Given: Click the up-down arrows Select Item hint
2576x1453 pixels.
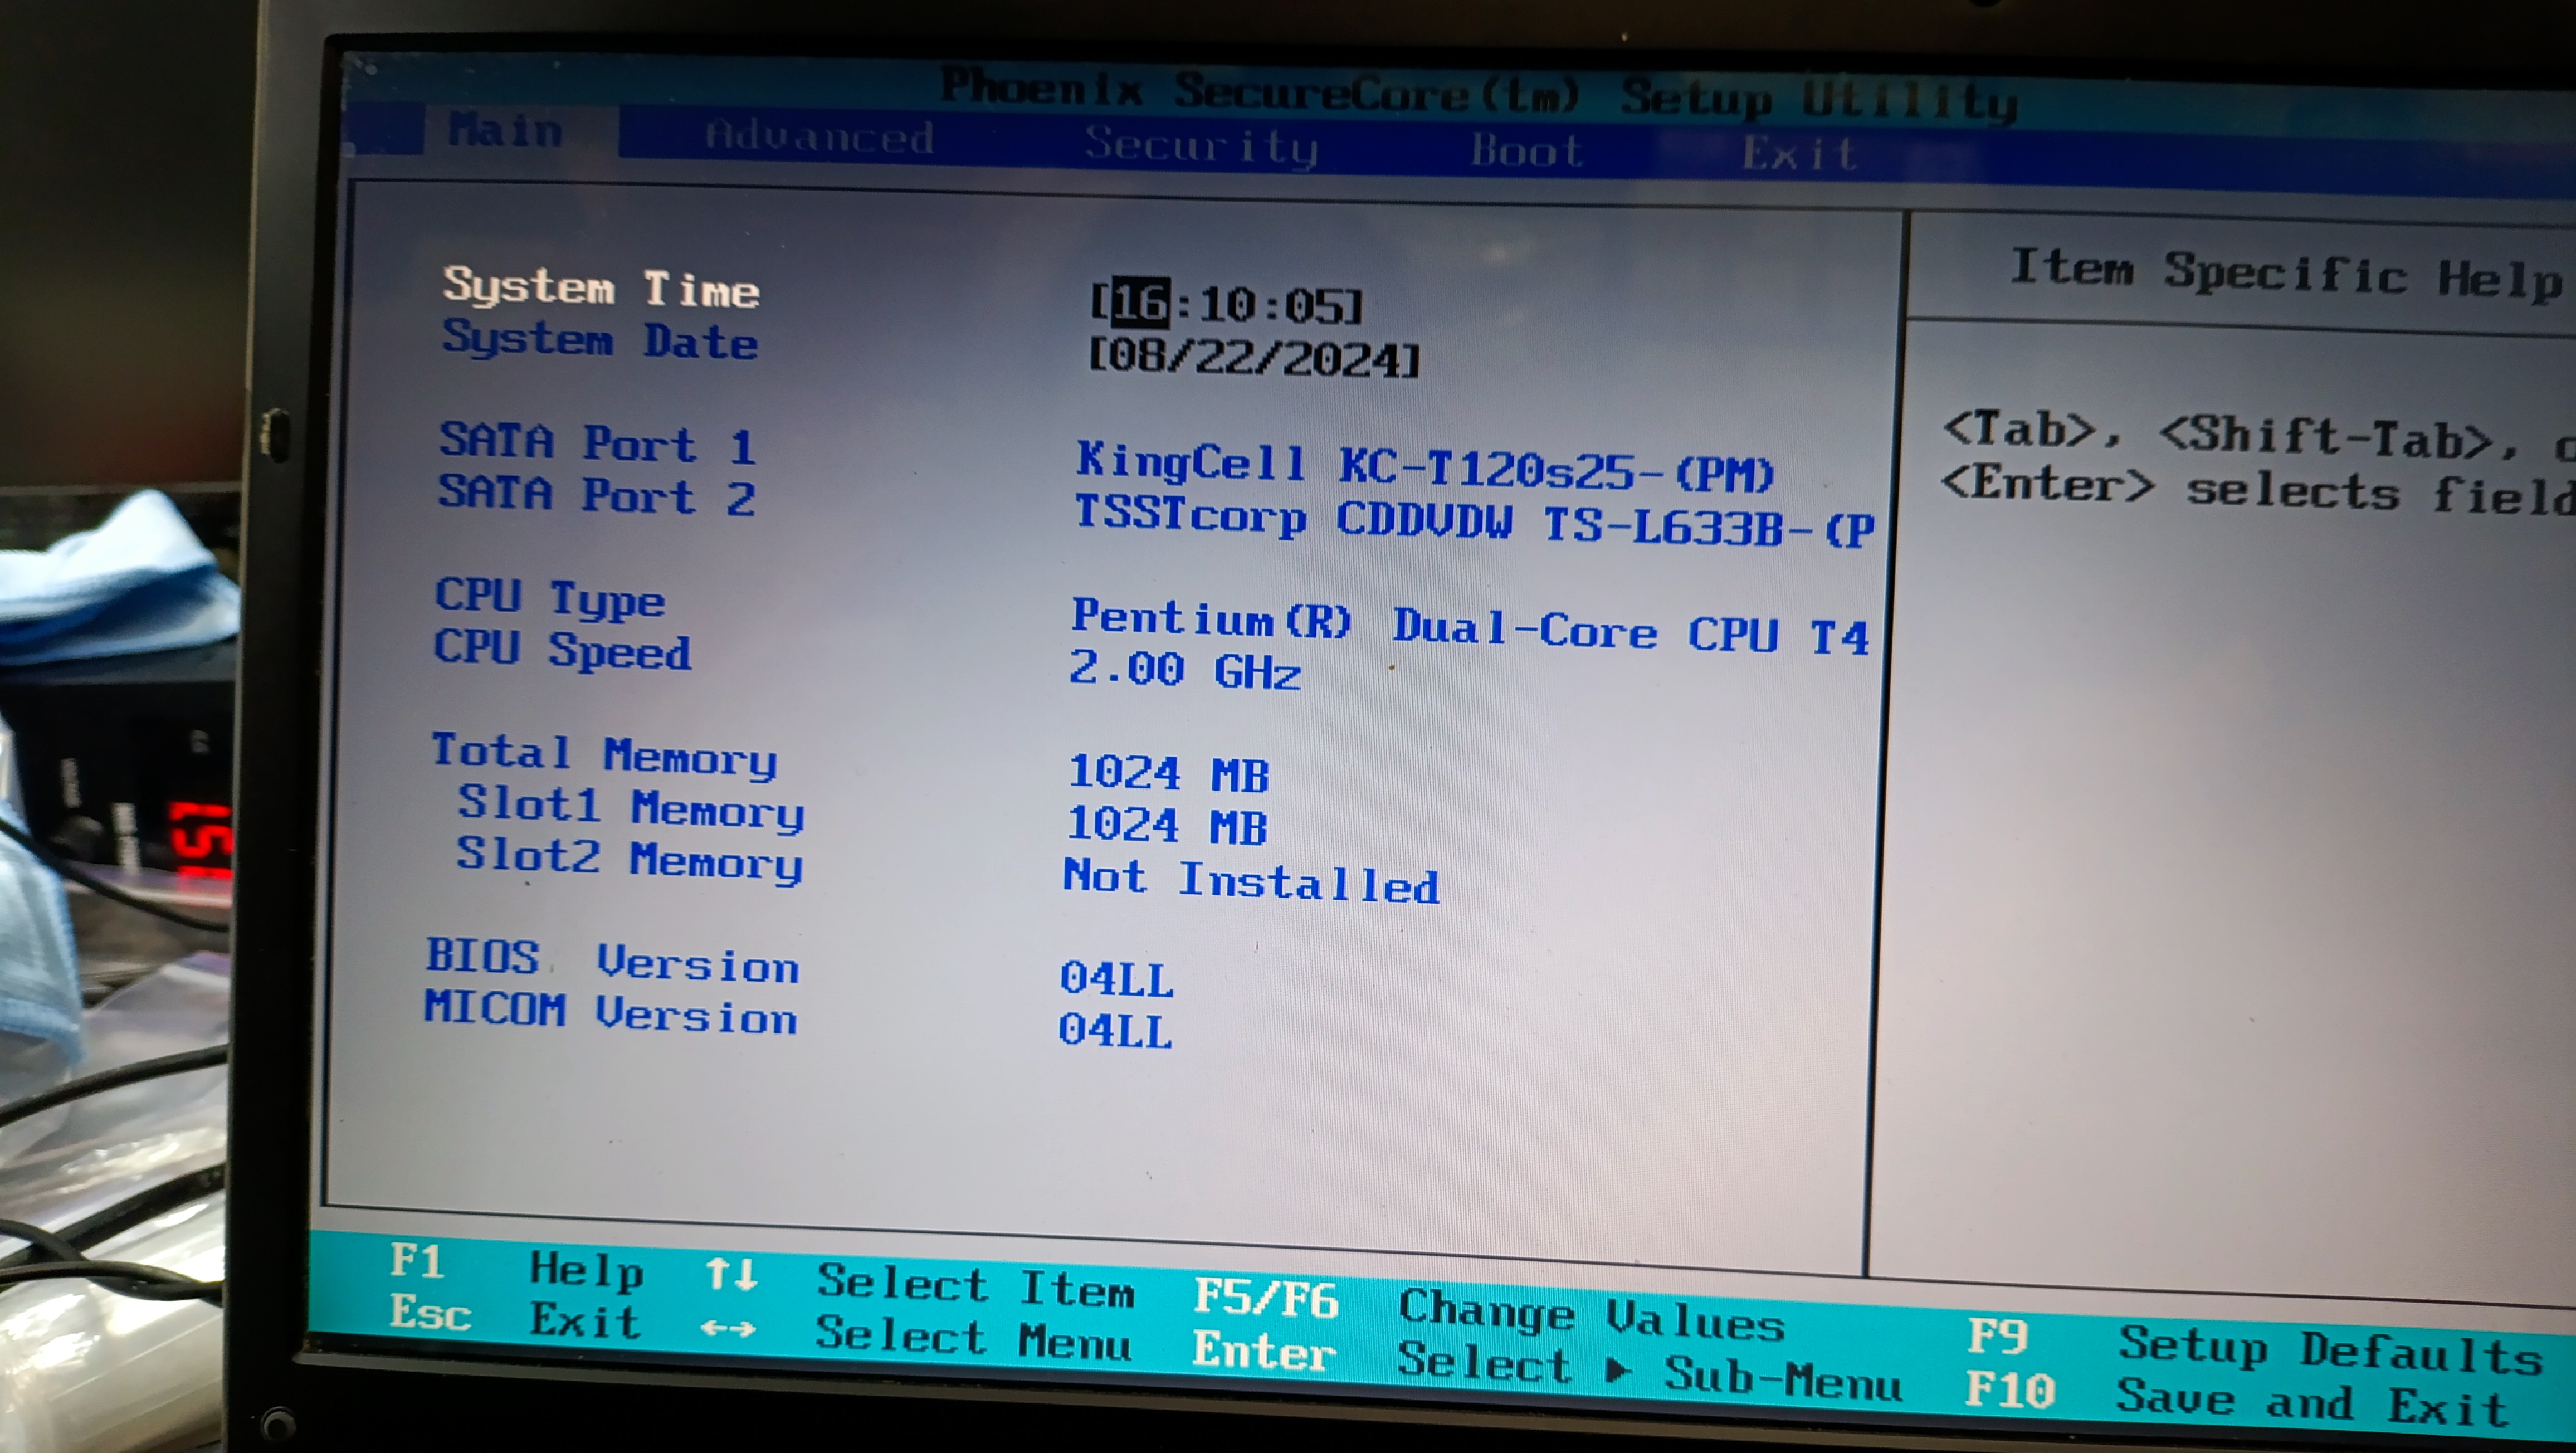Looking at the screenshot, I should pyautogui.click(x=920, y=1283).
